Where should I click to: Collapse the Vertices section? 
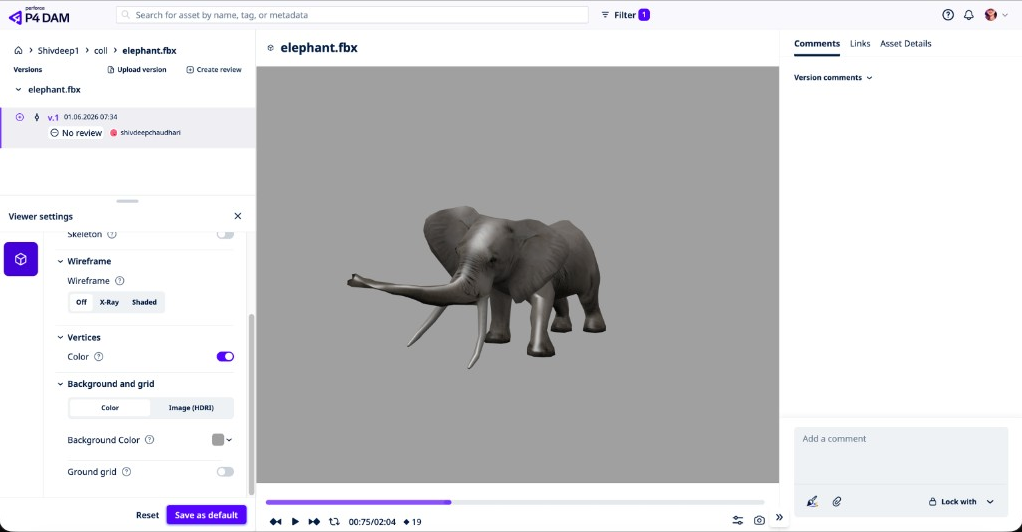coord(61,338)
